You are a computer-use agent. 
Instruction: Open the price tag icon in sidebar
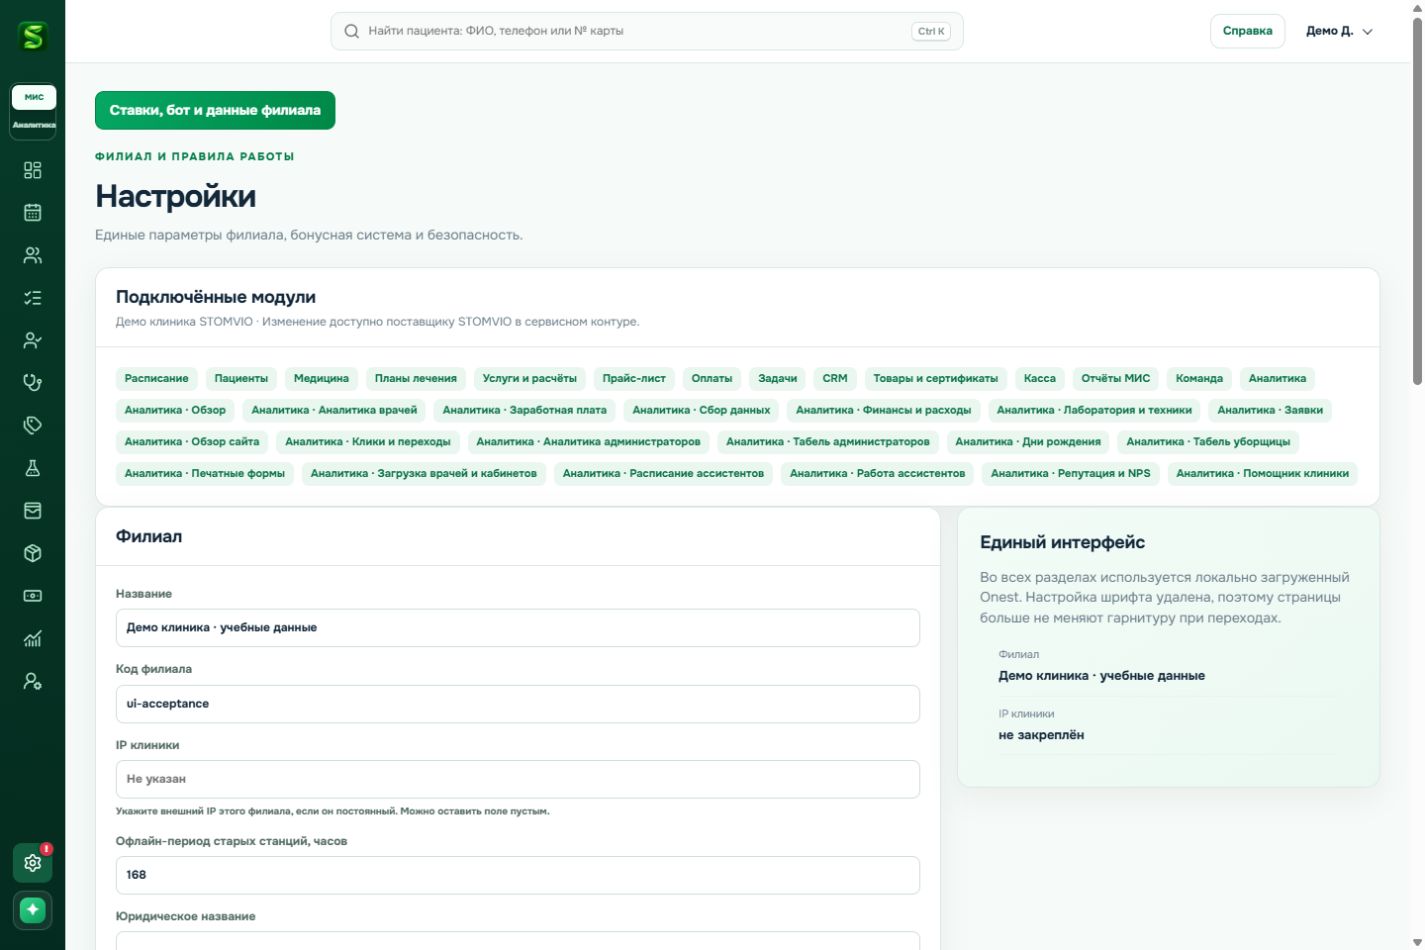click(x=32, y=425)
